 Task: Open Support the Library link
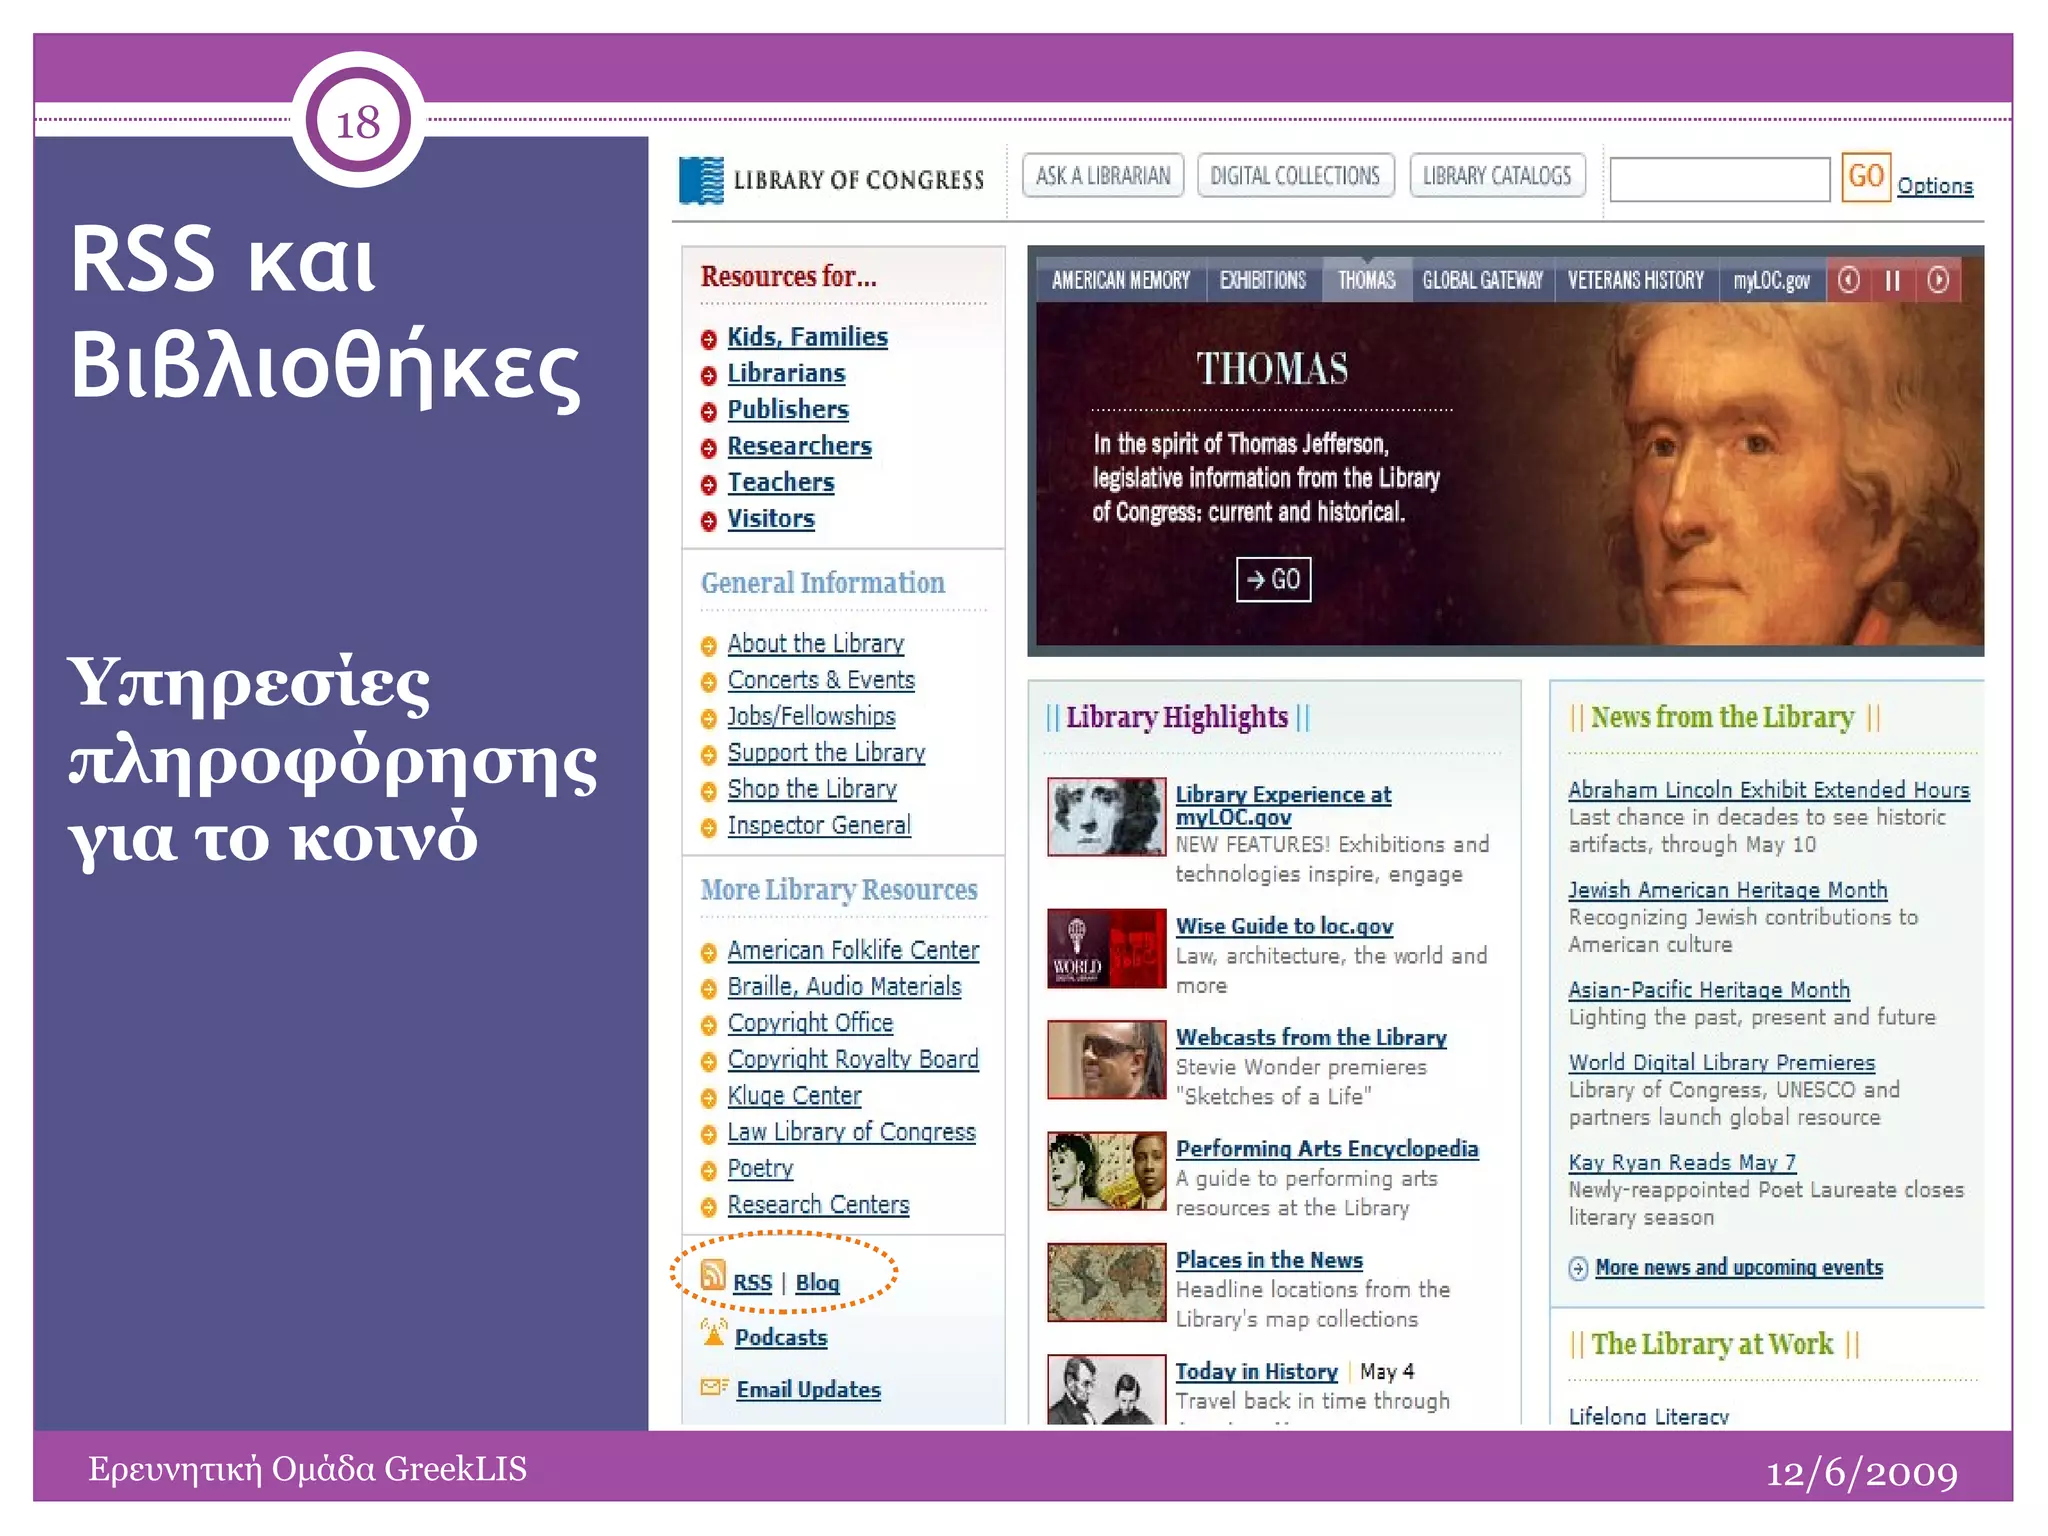[826, 753]
